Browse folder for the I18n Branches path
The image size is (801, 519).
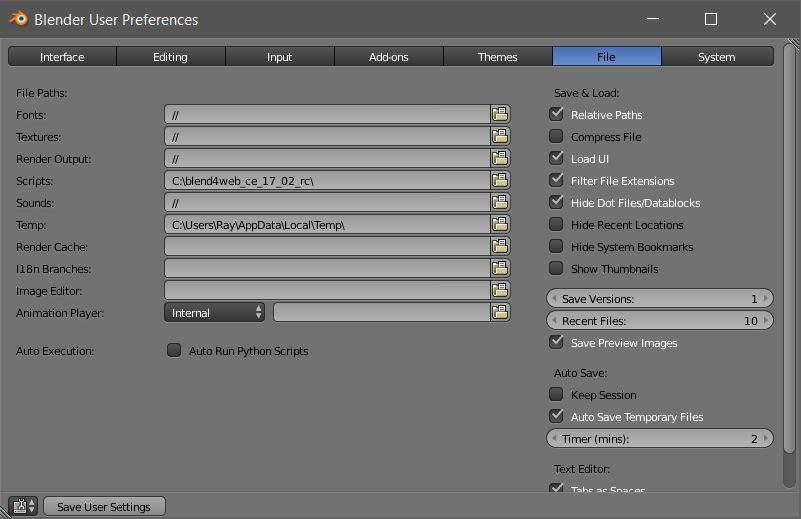pyautogui.click(x=500, y=268)
